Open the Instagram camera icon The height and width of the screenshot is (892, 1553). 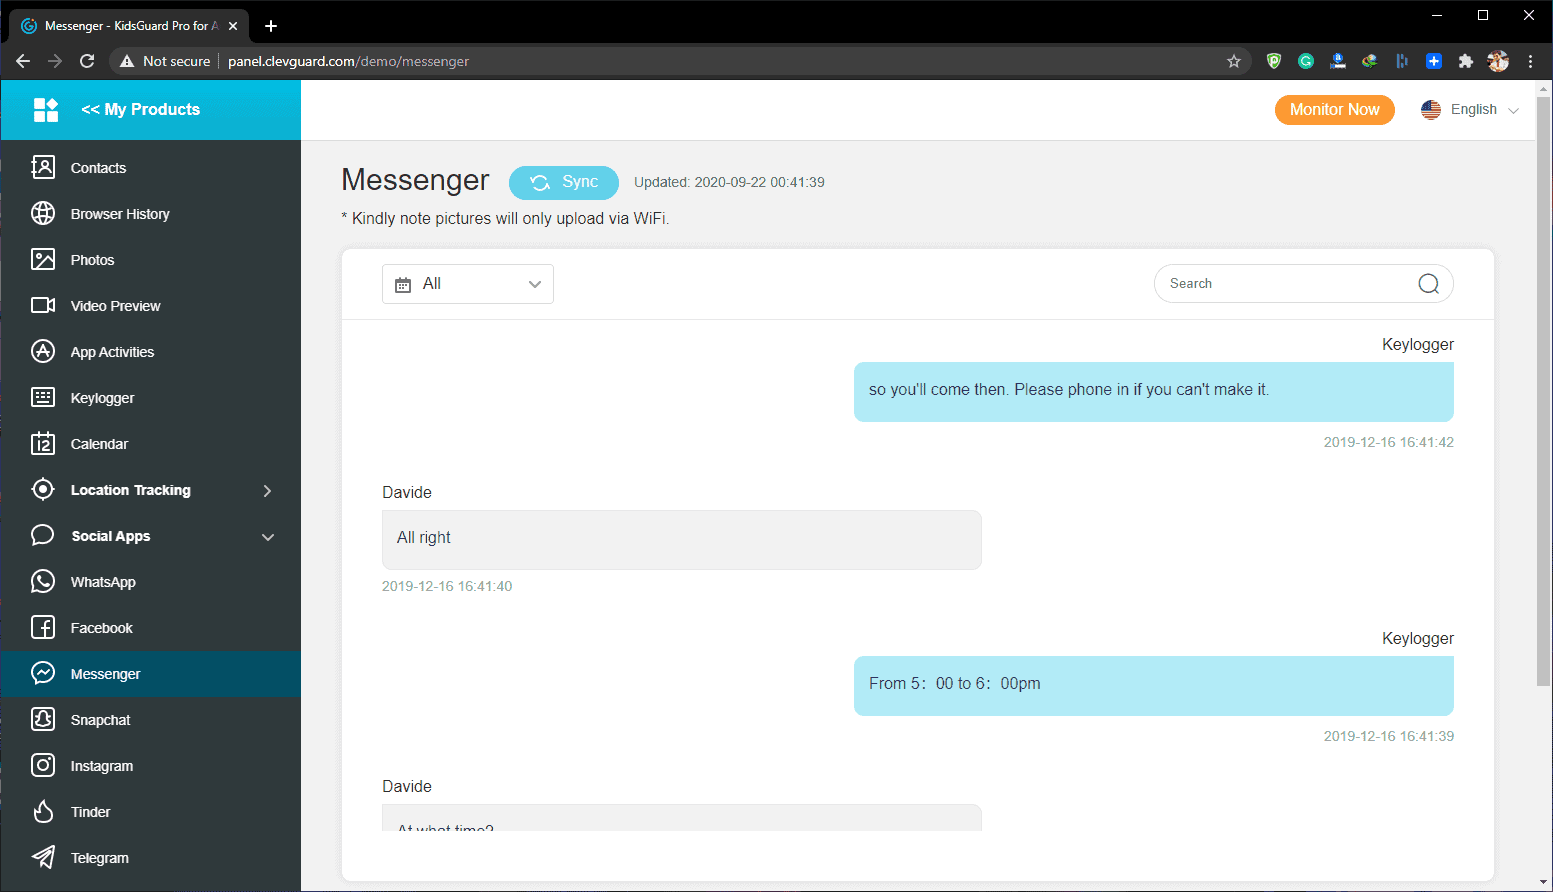point(44,765)
